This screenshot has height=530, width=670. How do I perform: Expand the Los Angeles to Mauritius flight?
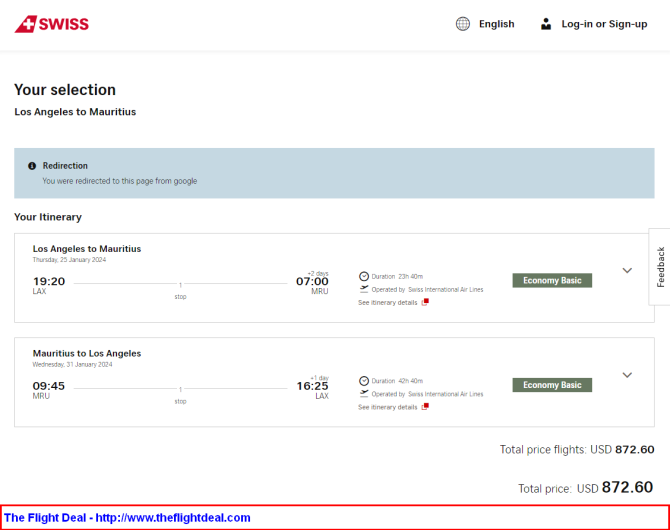pos(627,271)
